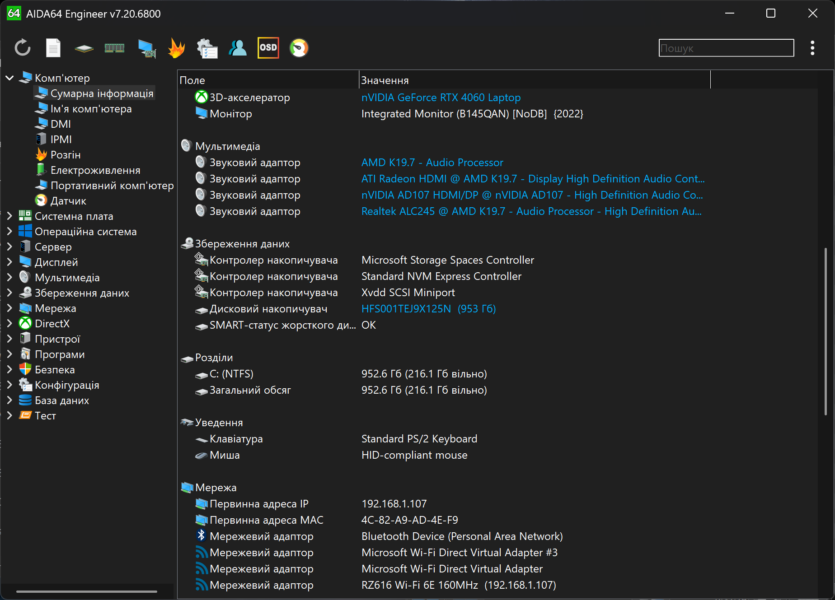The image size is (835, 600).
Task: Open the IPMI tree item
Action: click(61, 139)
